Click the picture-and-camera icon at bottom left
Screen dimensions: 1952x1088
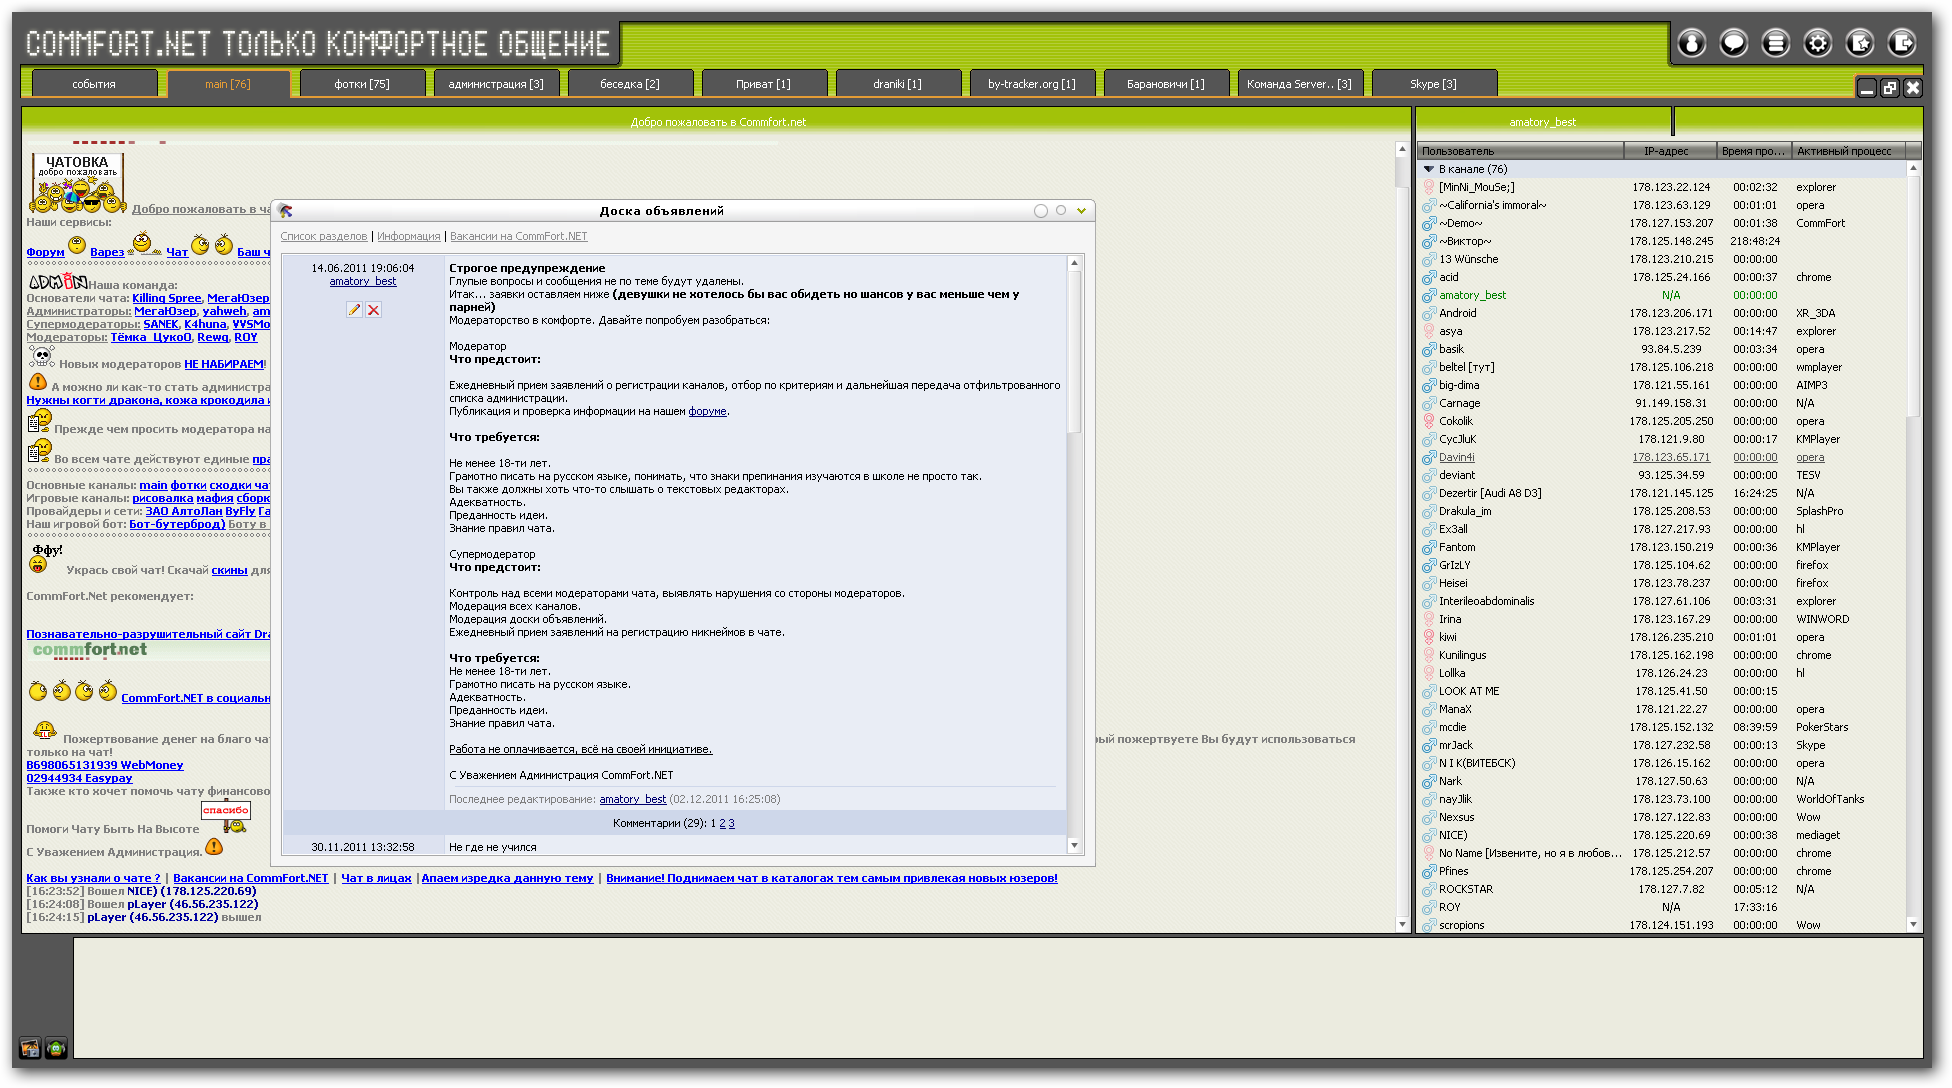point(30,1048)
